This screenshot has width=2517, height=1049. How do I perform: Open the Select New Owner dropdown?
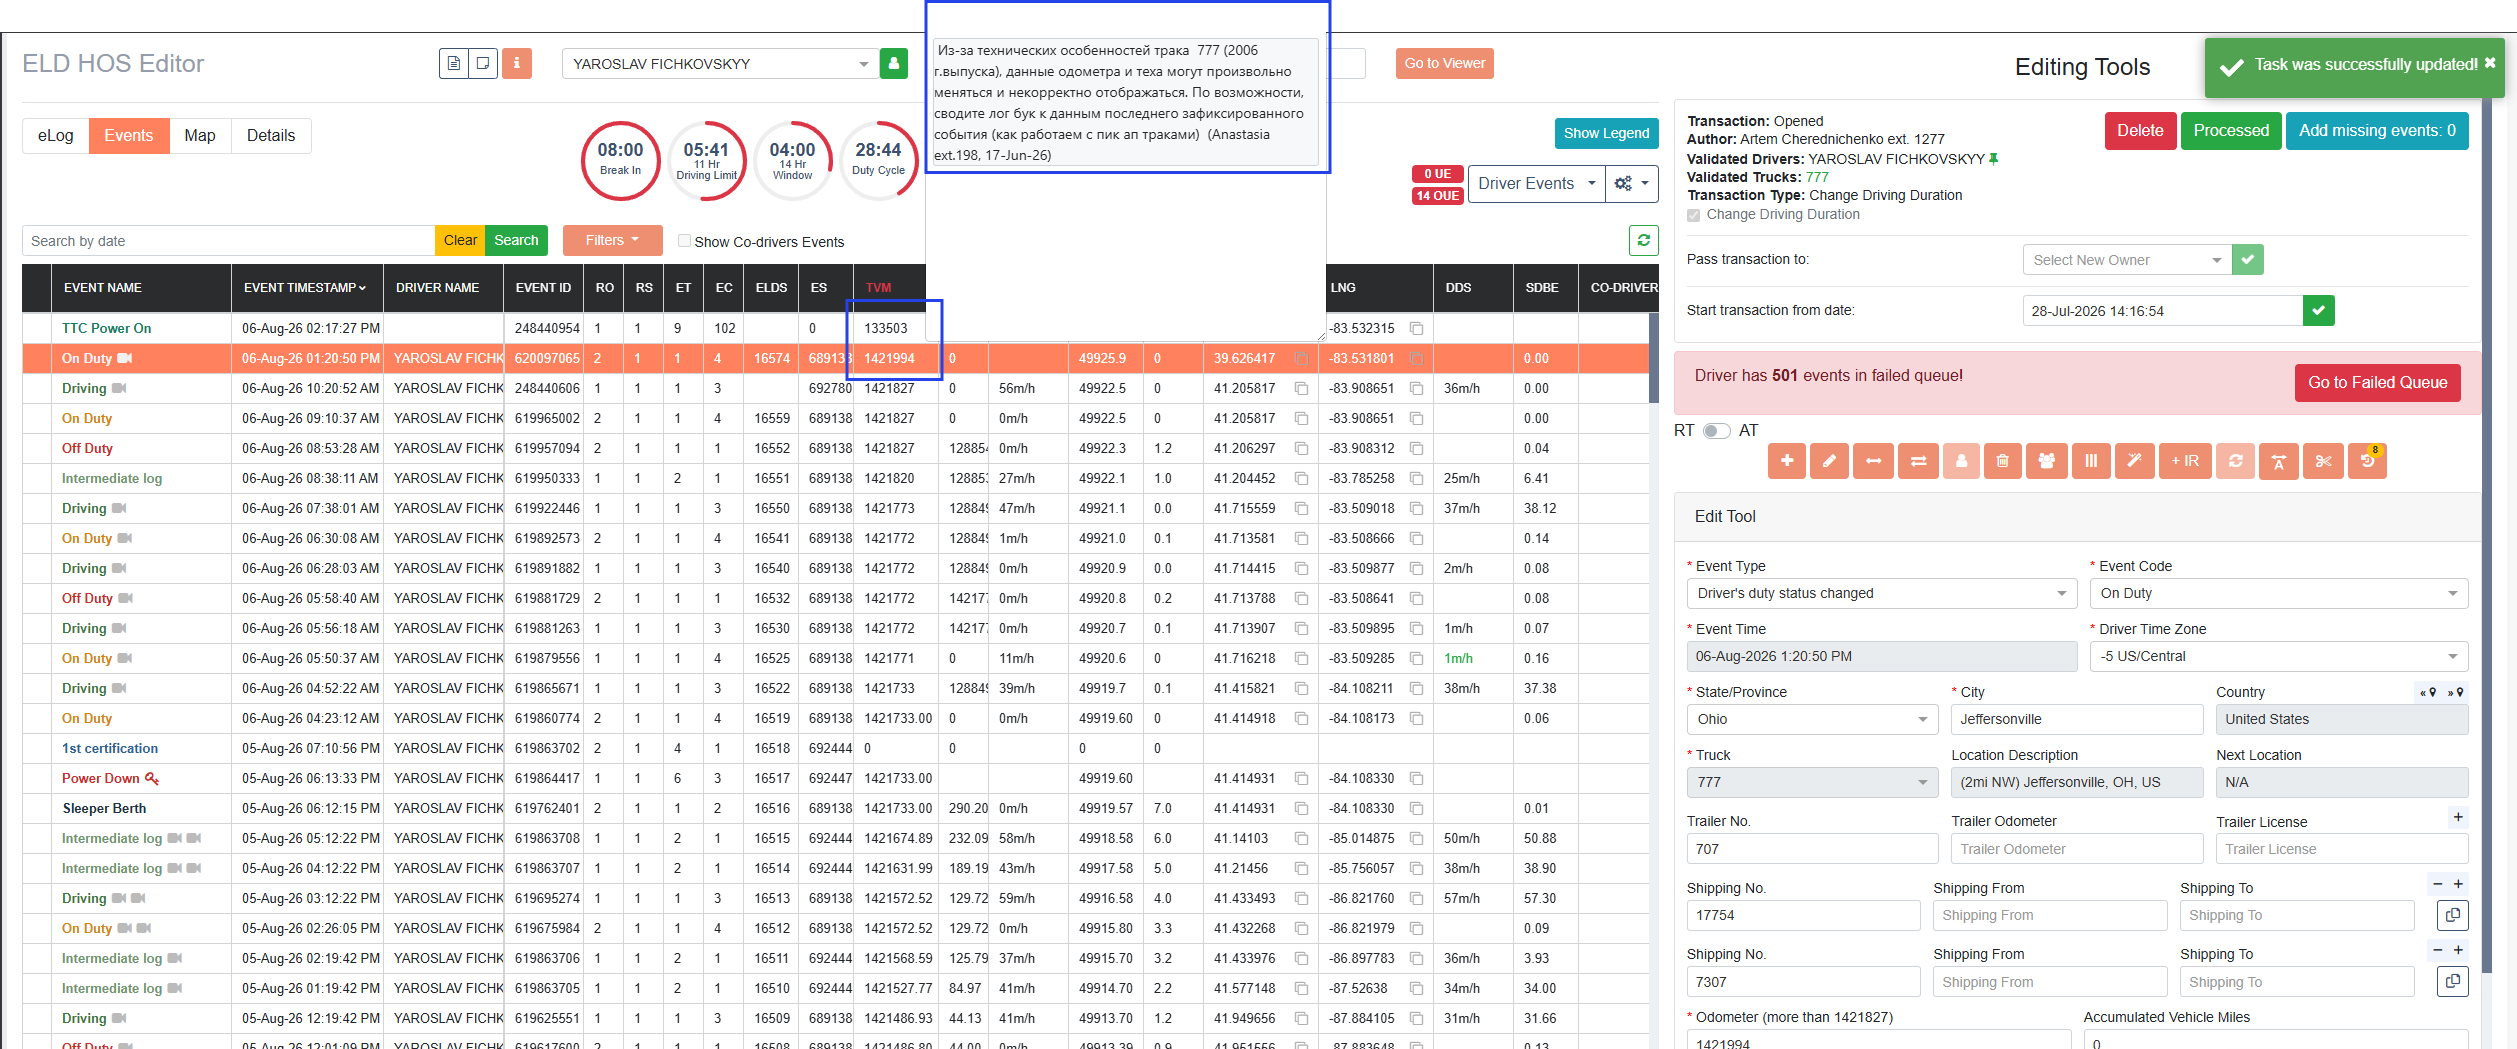tap(2127, 259)
